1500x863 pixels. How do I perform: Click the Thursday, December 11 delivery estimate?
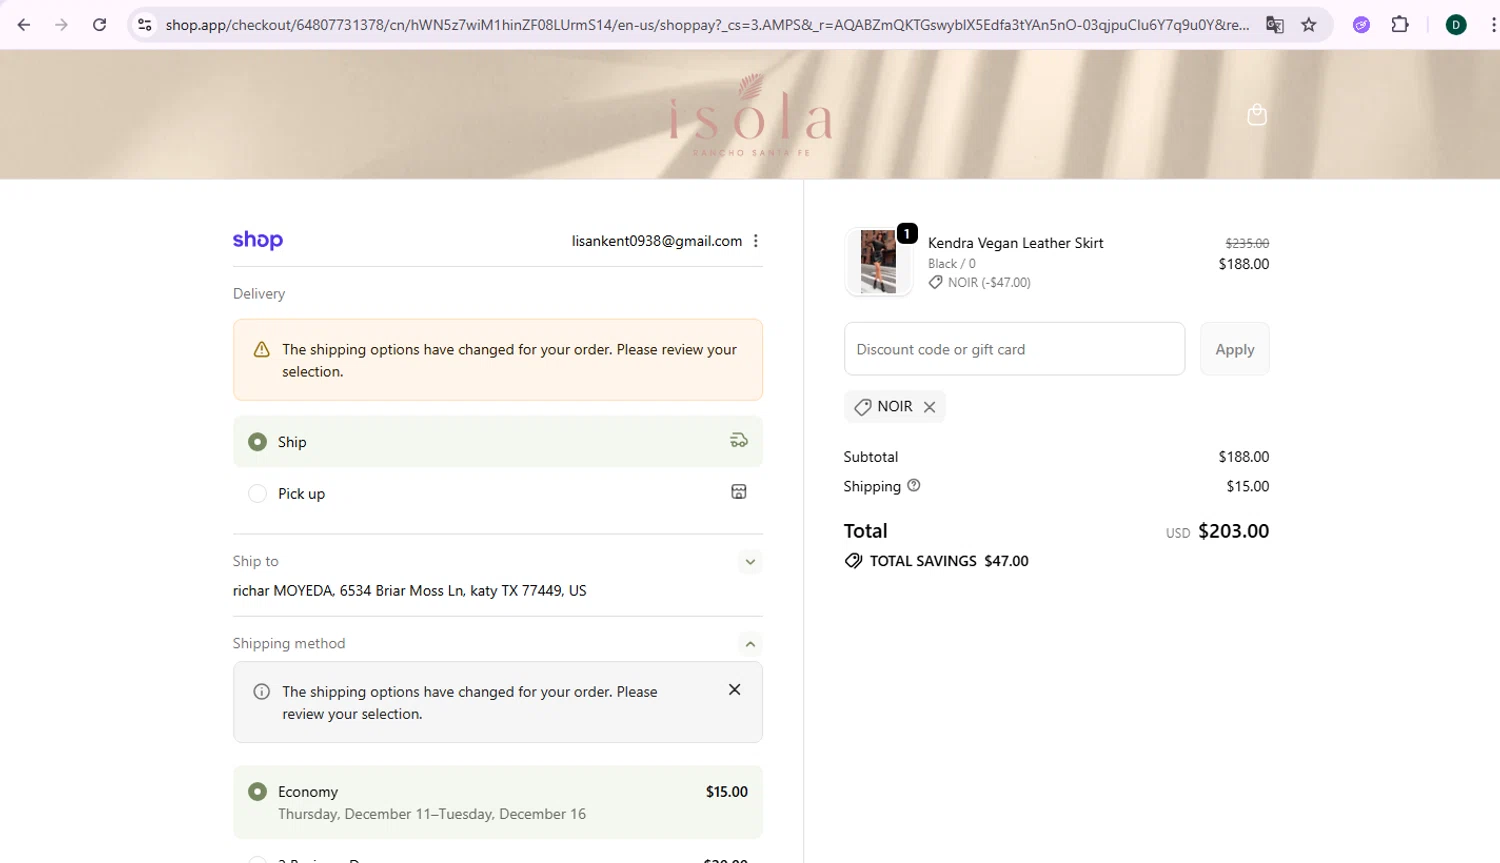[x=432, y=814]
